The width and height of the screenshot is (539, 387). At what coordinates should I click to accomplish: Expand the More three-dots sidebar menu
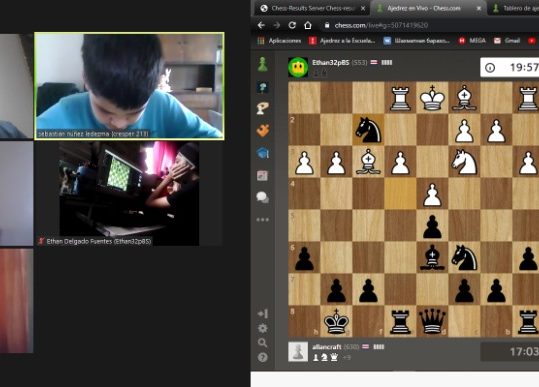[x=263, y=219]
